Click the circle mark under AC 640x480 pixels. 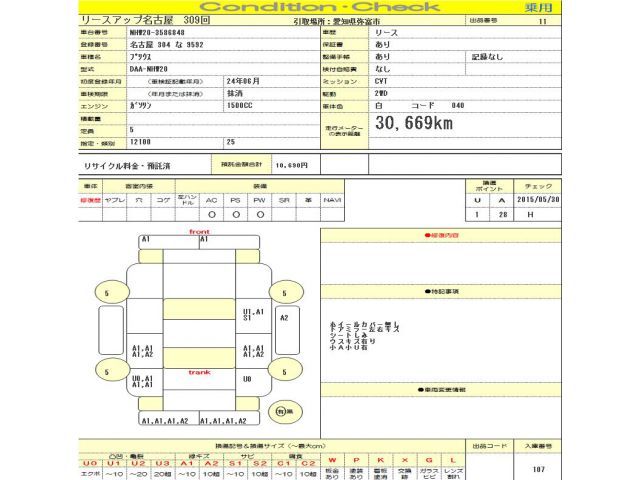tap(211, 214)
